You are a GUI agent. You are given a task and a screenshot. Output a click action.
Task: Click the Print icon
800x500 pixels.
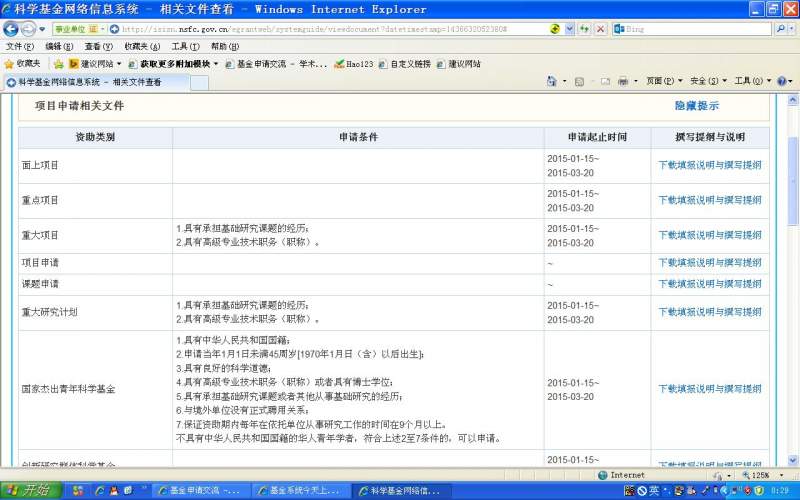coord(623,81)
